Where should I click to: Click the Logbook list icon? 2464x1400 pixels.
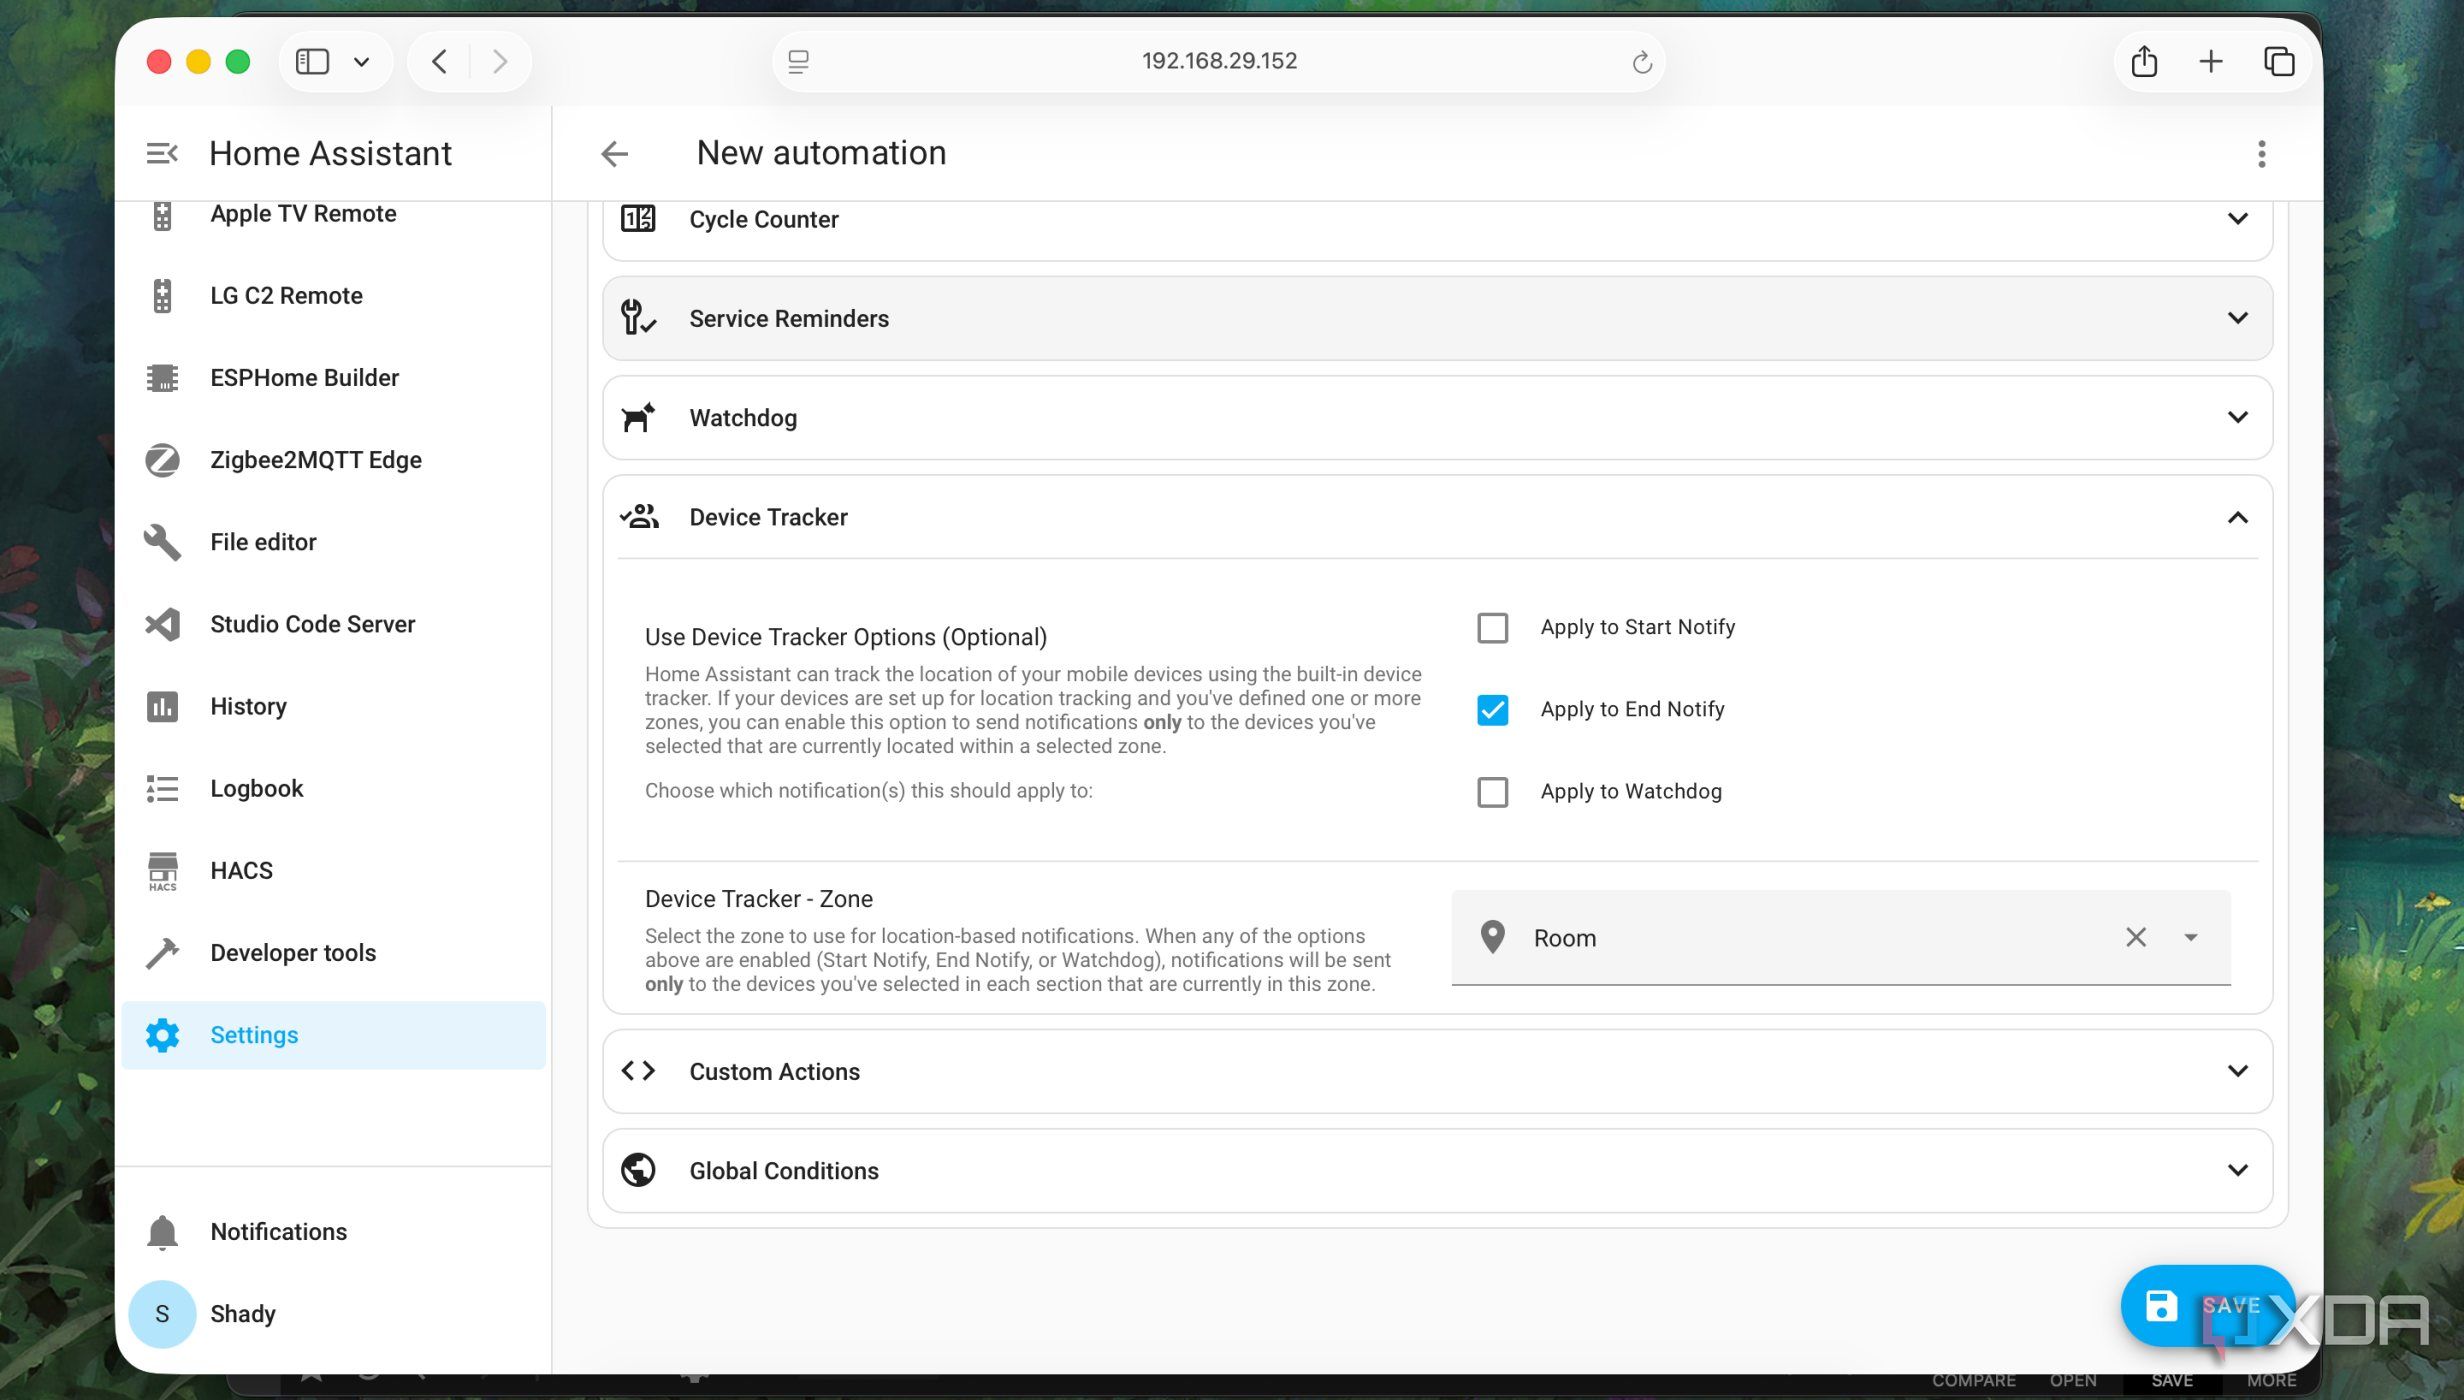(x=162, y=789)
